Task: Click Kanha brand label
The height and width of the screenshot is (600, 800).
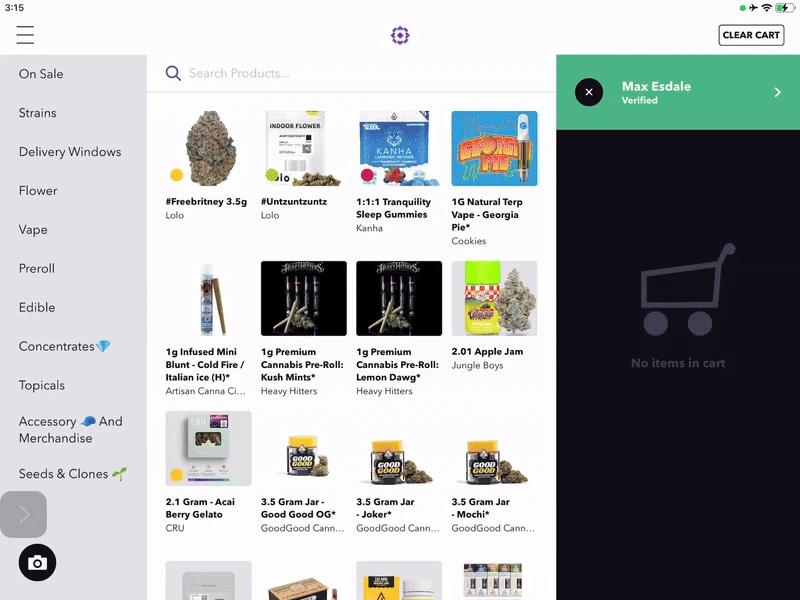Action: [369, 228]
